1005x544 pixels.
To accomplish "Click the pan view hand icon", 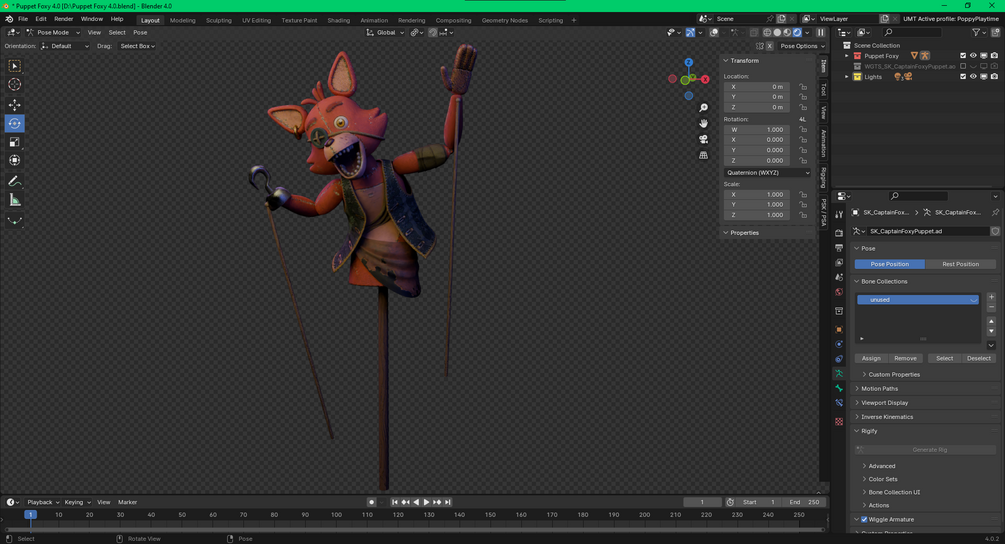I will pos(703,123).
